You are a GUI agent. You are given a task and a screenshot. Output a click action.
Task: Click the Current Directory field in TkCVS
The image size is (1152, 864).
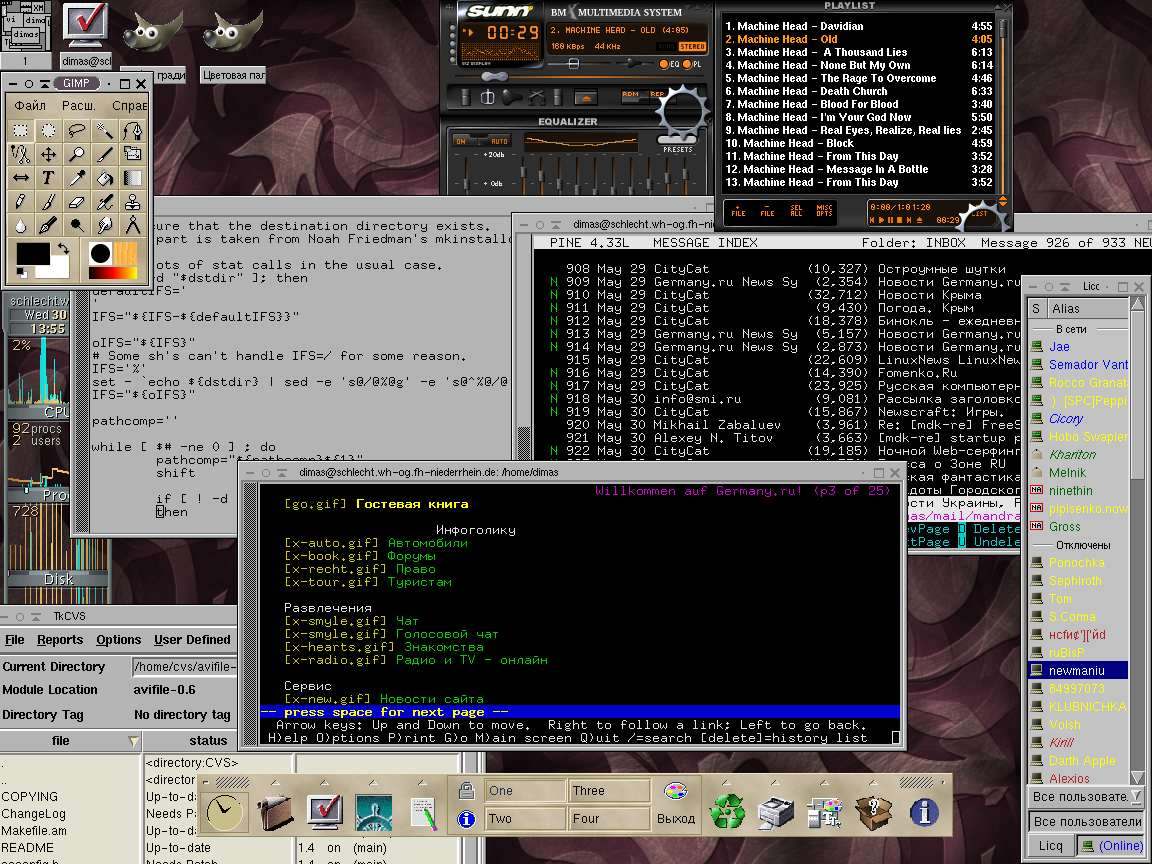[x=184, y=666]
